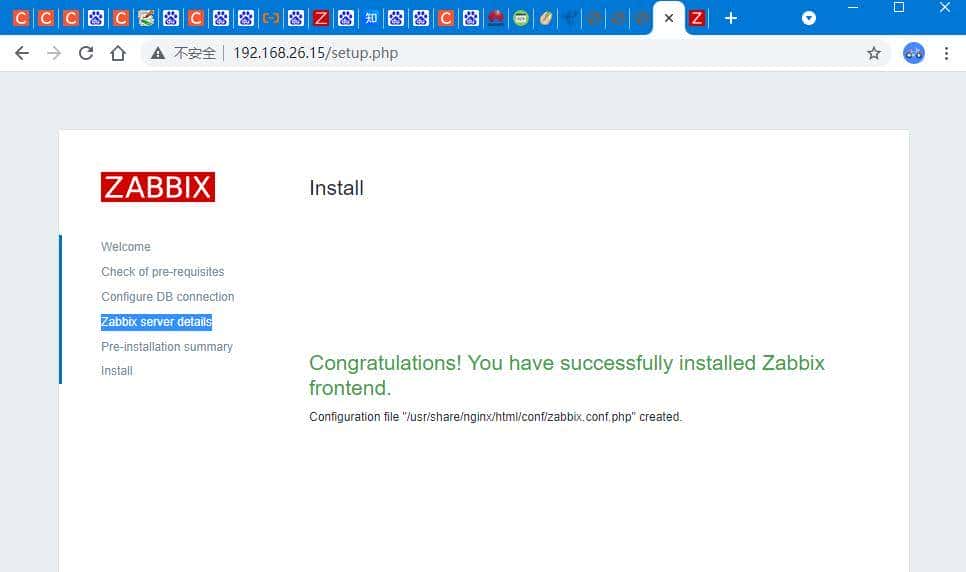Select Pre-installation summary step
This screenshot has width=966, height=572.
coord(166,347)
